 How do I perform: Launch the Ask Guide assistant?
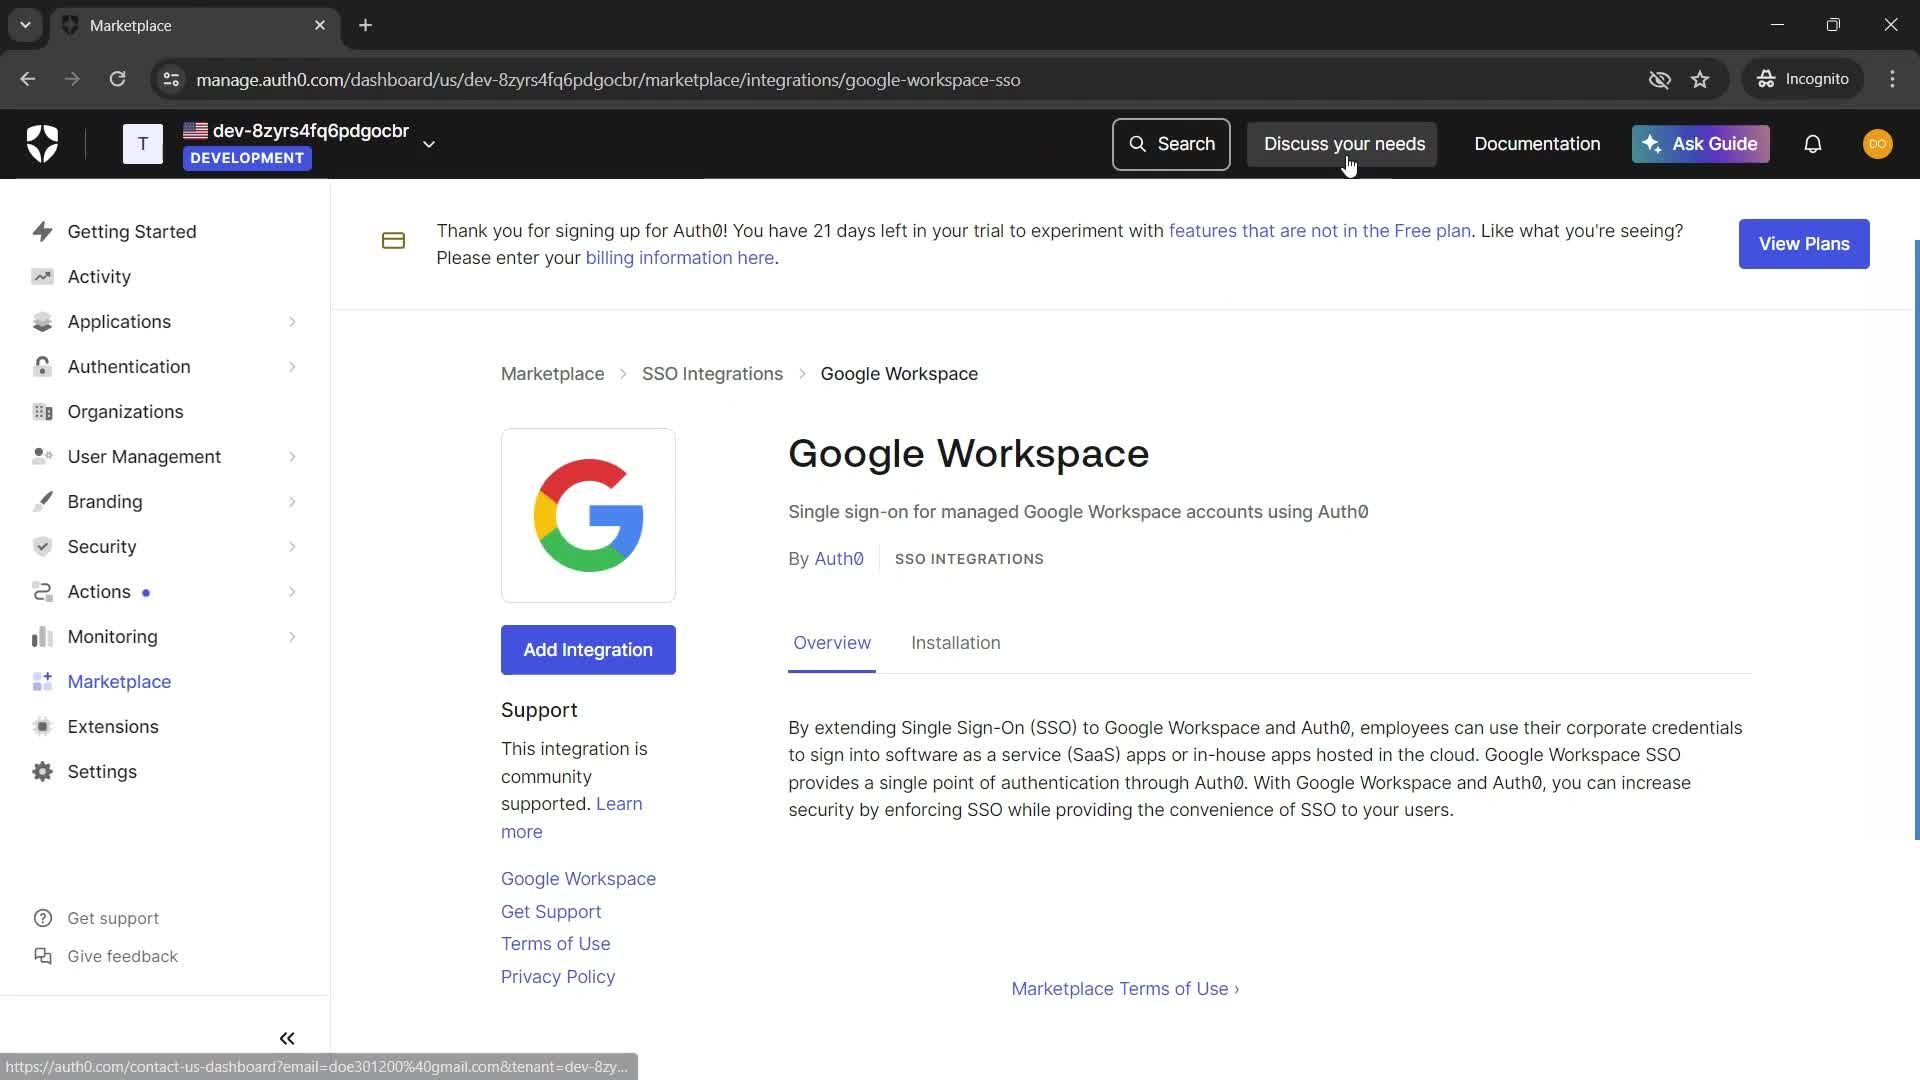(x=1701, y=144)
